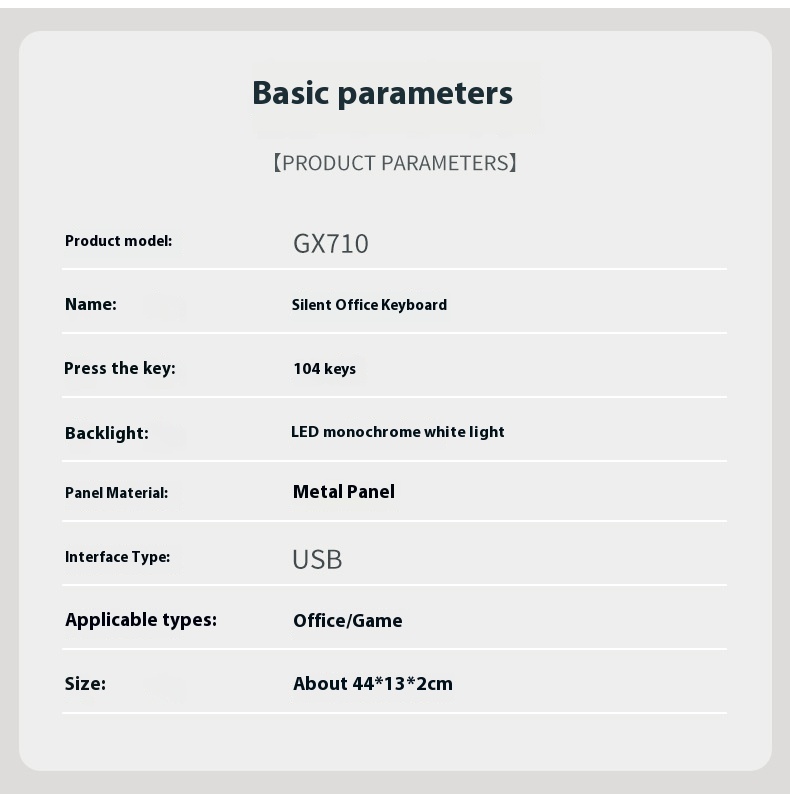Click the GX710 model value
The image size is (790, 794).
pos(331,244)
